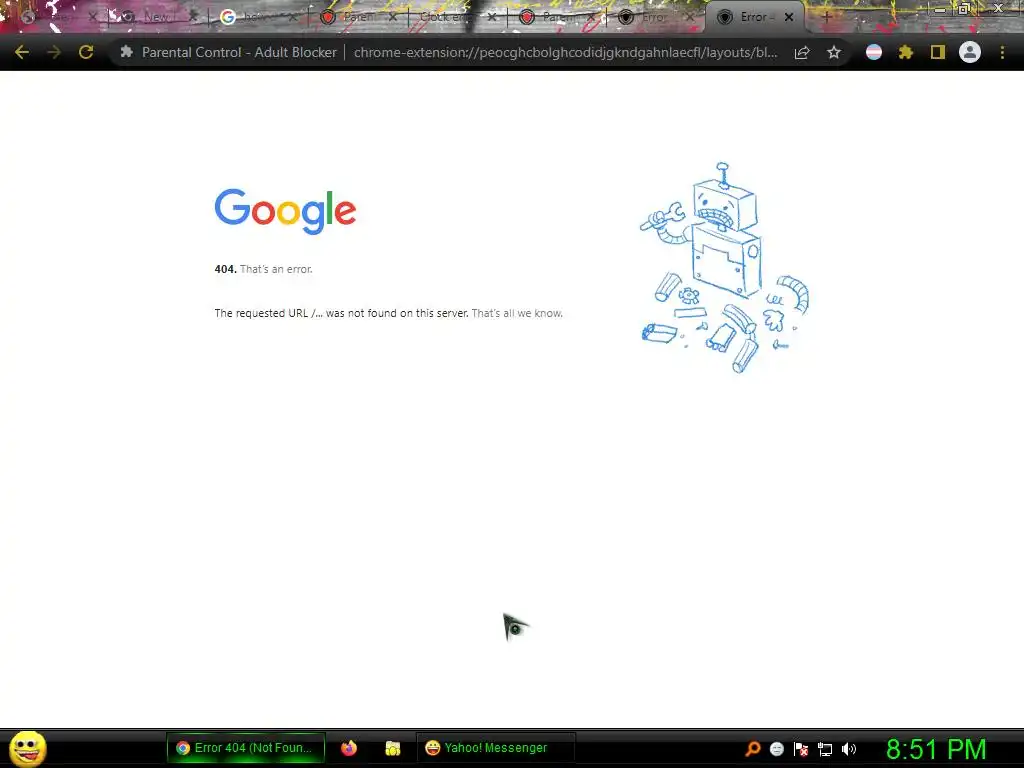The height and width of the screenshot is (768, 1024).
Task: Go back using the browser back arrow
Action: (22, 52)
